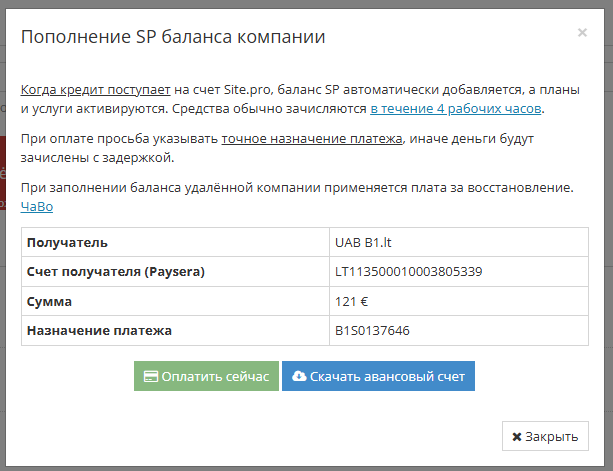This screenshot has height=471, width=613.
Task: Open the 'в течение 4 рабочих часов' link
Action: tap(456, 108)
